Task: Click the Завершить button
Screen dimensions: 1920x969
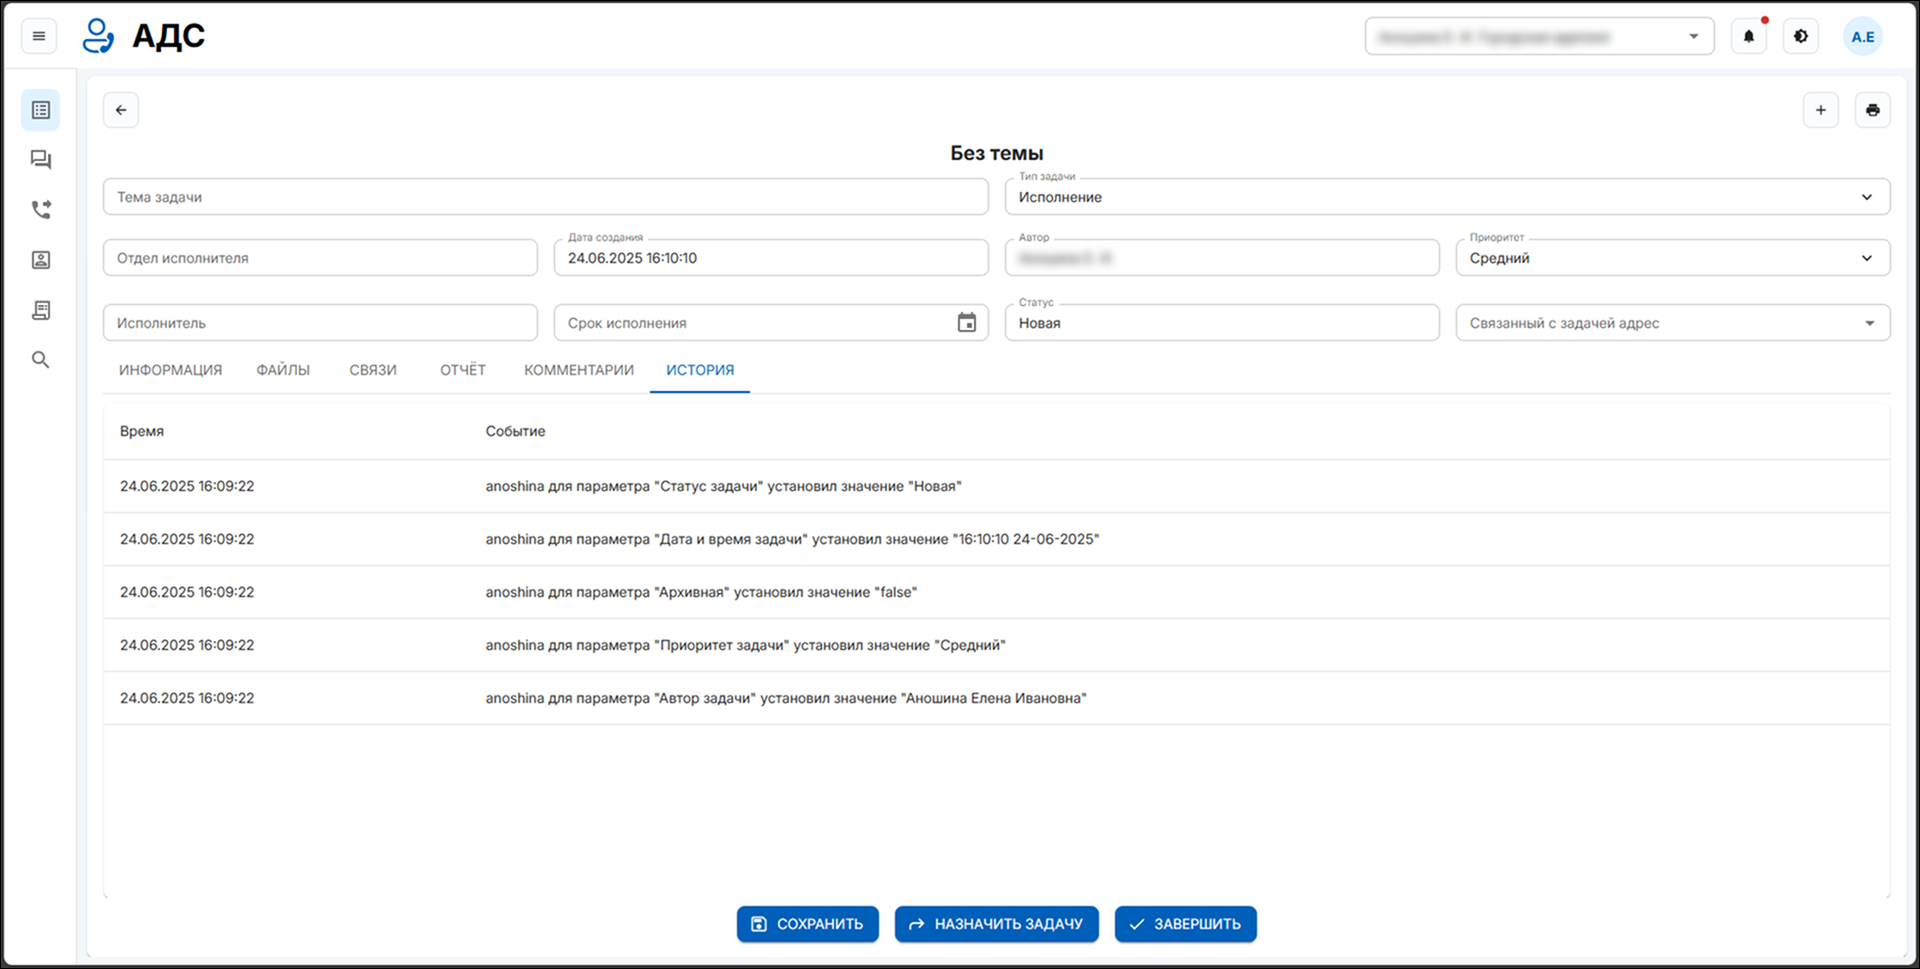Action: pos(1185,924)
